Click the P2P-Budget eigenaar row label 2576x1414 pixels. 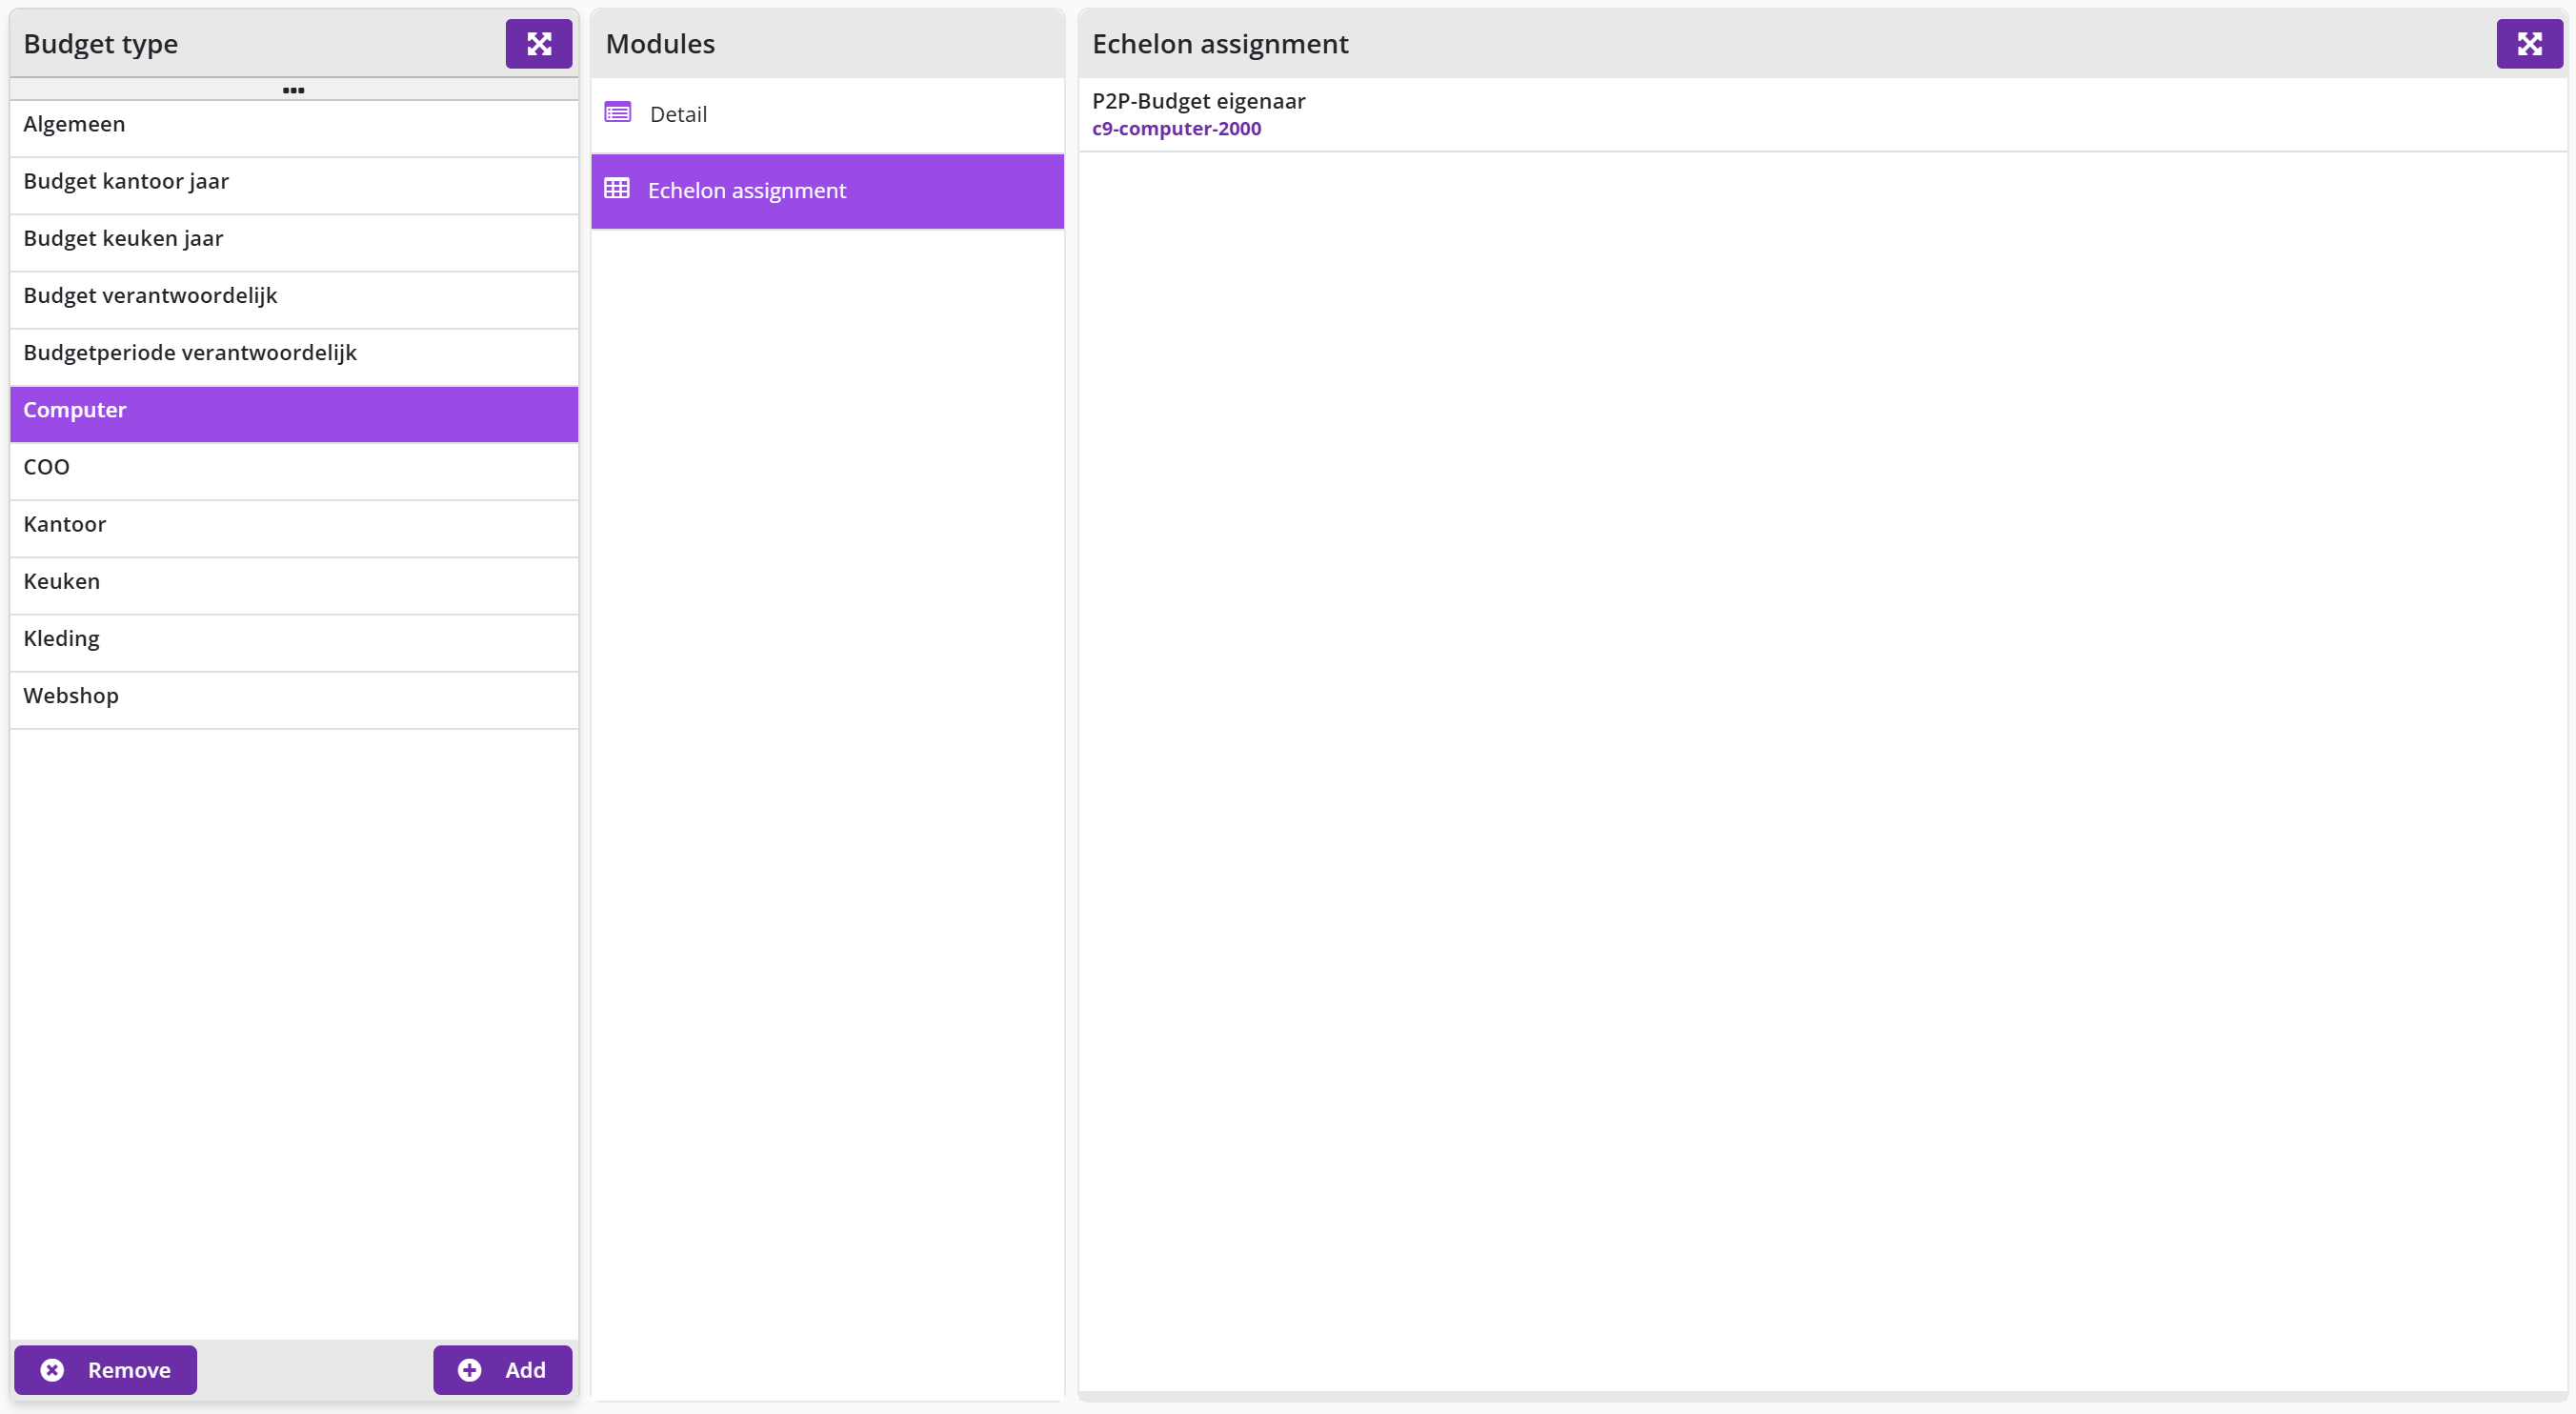pos(1198,101)
